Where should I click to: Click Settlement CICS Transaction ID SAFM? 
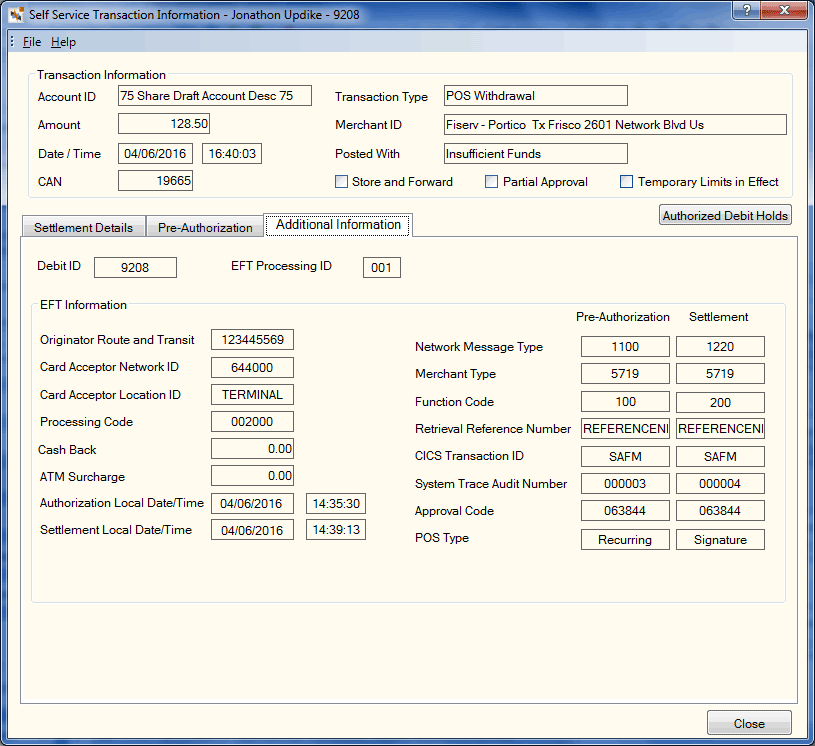(x=720, y=456)
